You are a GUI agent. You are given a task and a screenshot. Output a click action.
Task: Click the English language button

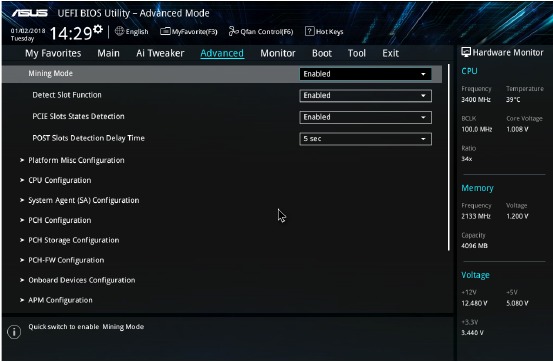pos(132,31)
